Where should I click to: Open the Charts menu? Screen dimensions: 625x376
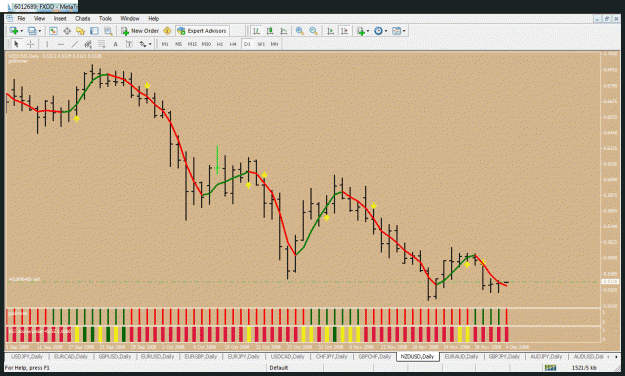pyautogui.click(x=83, y=18)
